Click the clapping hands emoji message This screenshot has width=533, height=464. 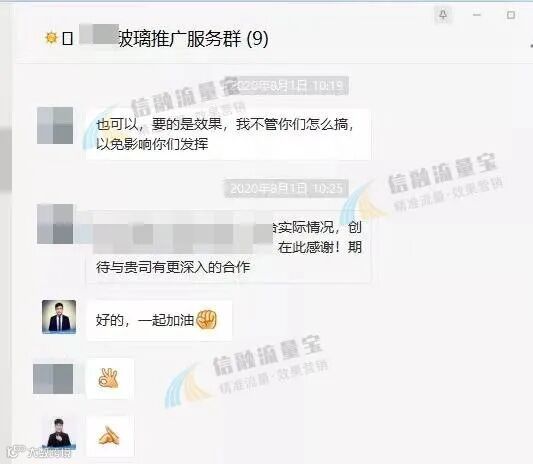(110, 436)
